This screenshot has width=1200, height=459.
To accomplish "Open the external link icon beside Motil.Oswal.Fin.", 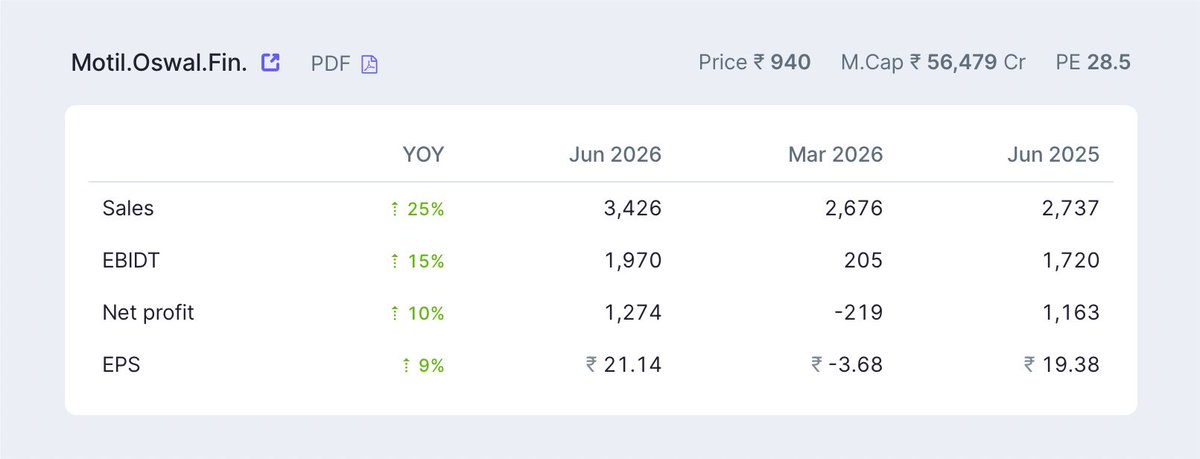I will (x=270, y=62).
